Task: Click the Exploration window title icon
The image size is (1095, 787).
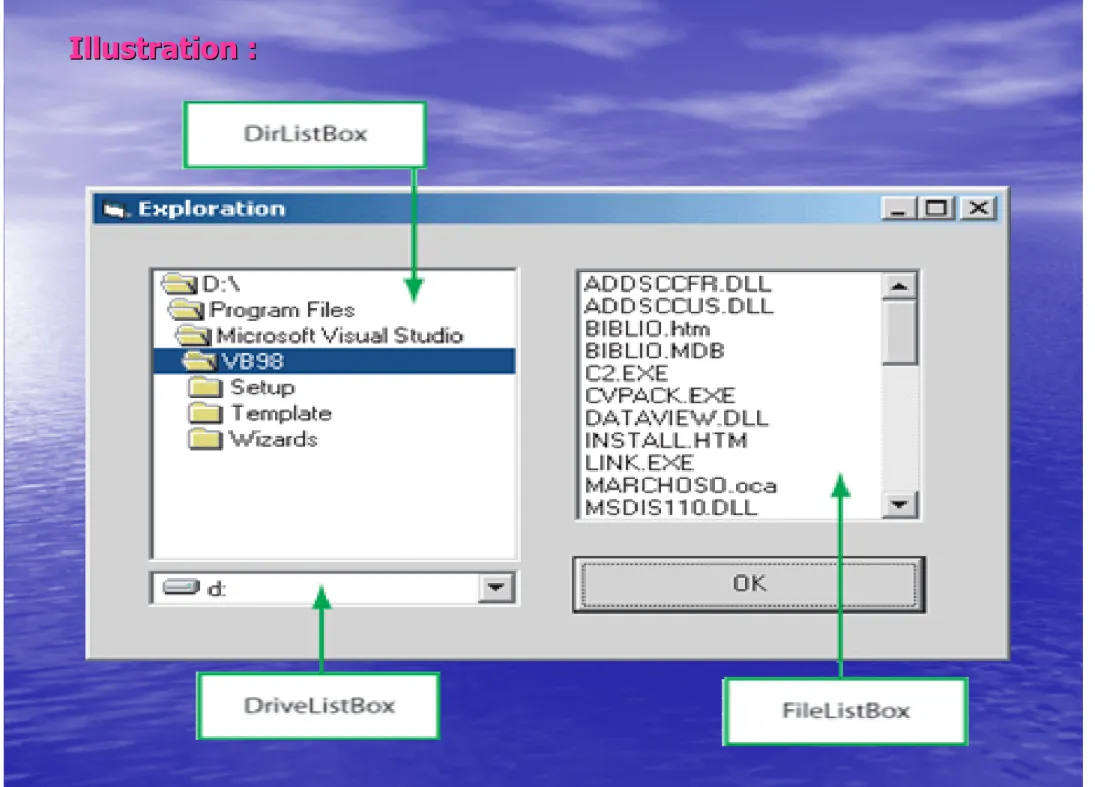Action: (x=115, y=209)
